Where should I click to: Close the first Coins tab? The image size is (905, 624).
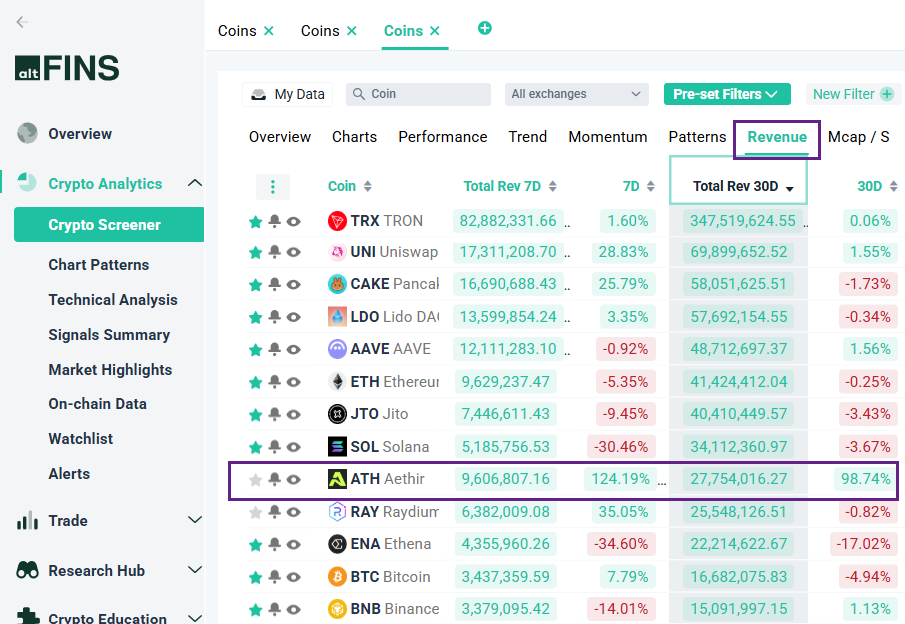(269, 31)
